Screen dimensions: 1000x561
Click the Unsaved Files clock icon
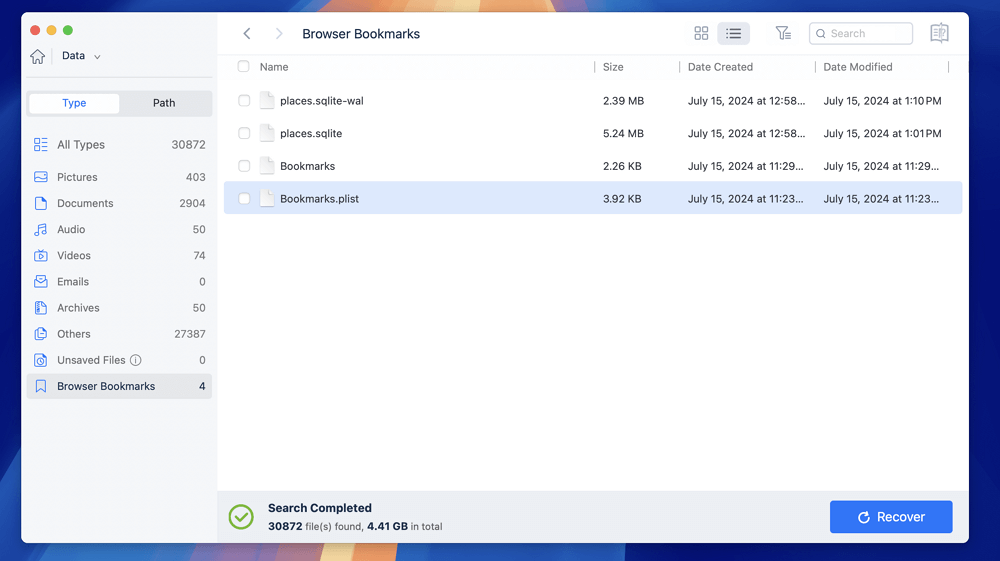pos(41,360)
